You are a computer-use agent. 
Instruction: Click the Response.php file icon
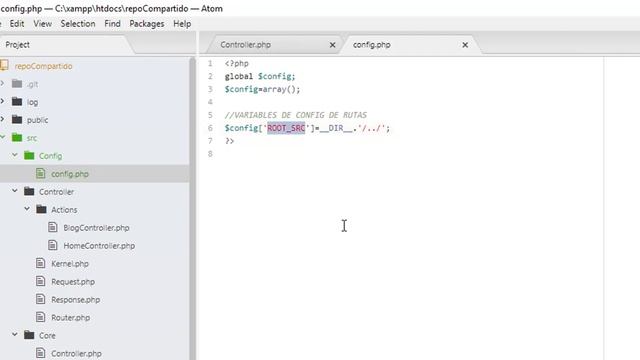point(40,299)
